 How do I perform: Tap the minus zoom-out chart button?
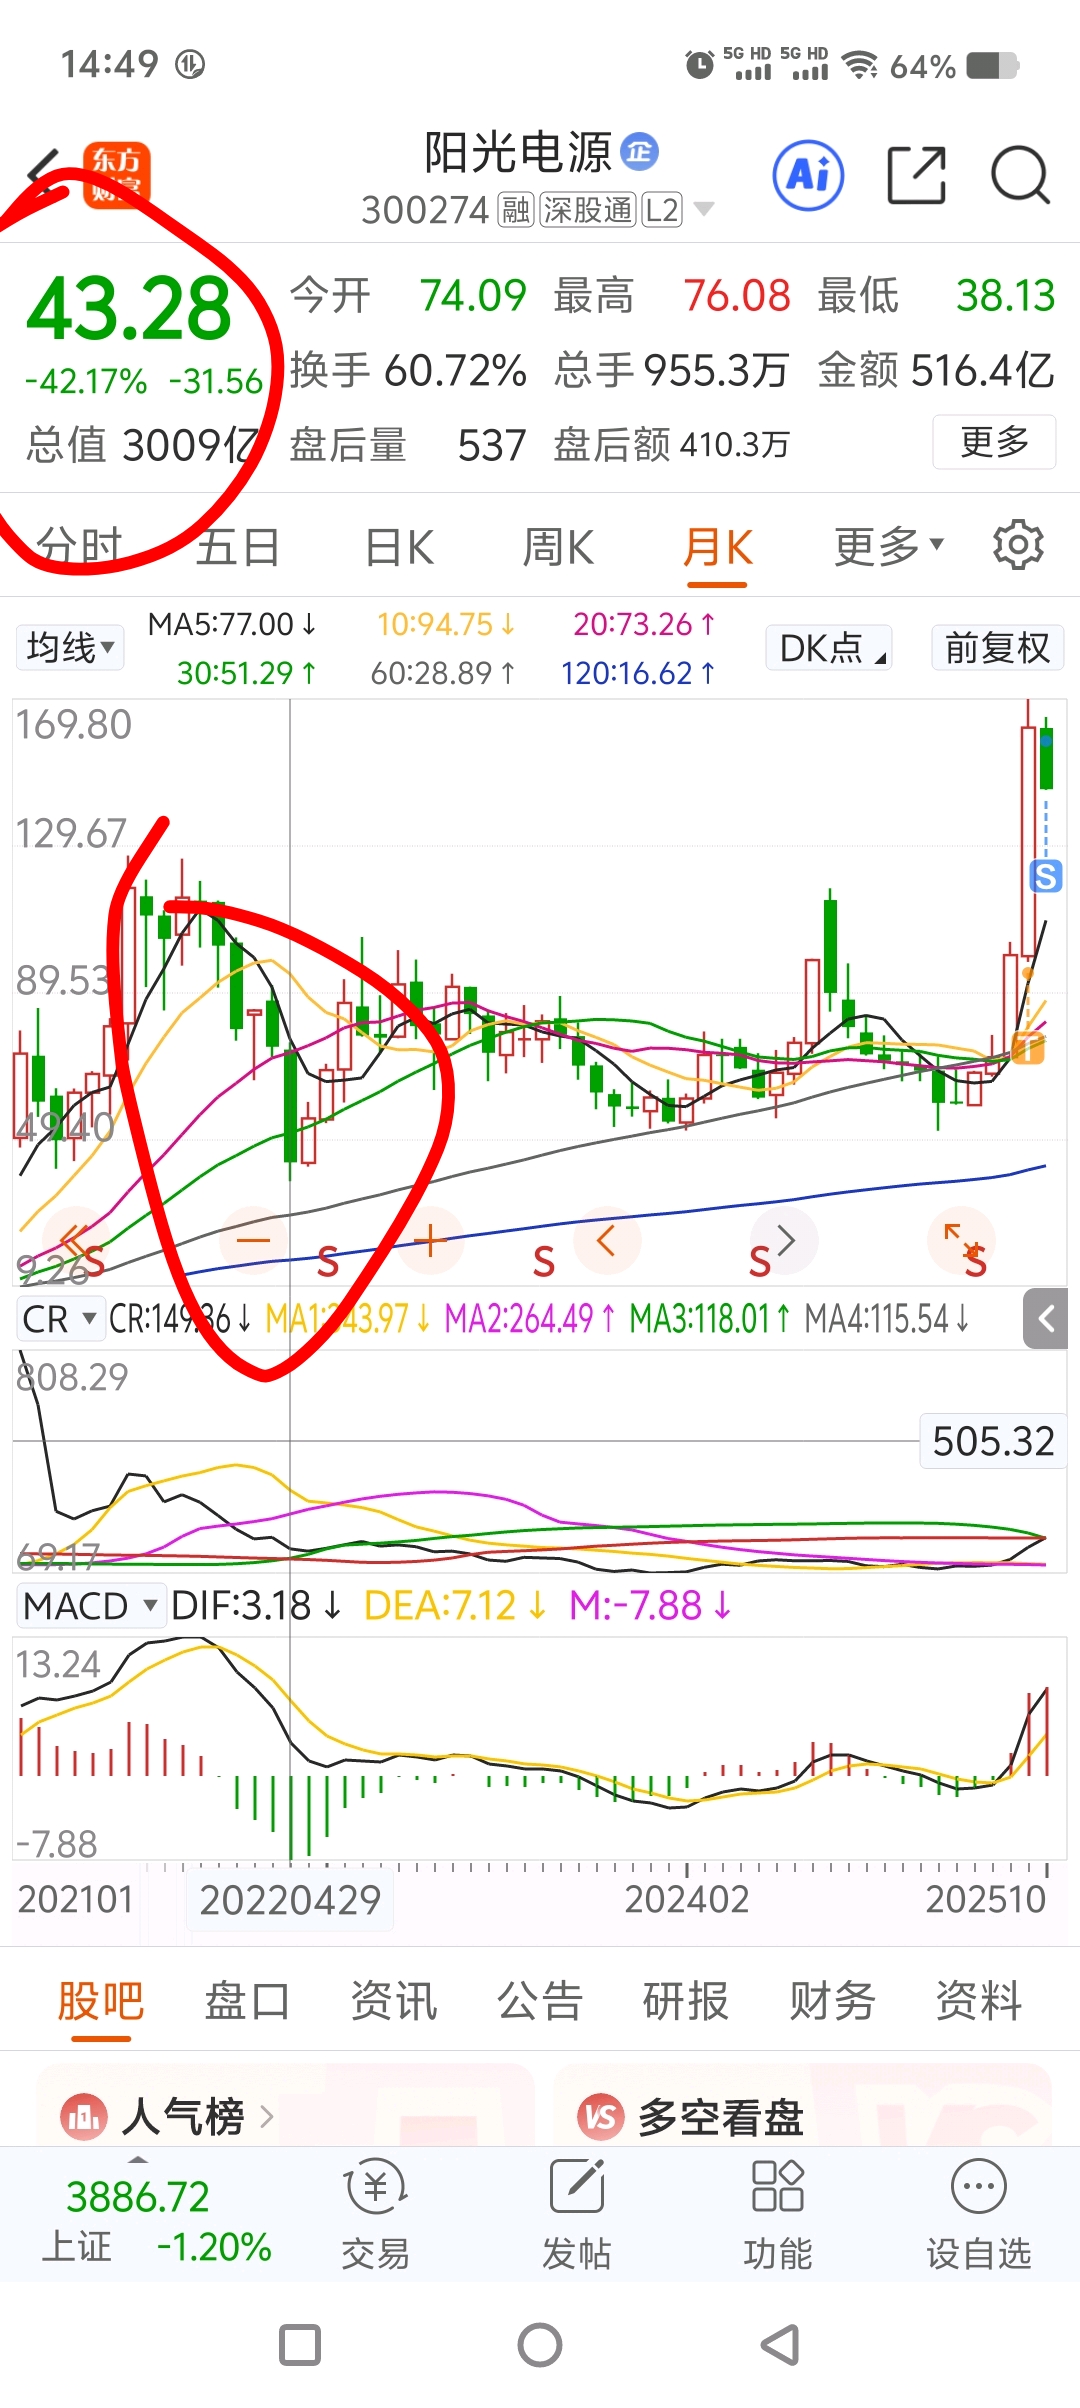coord(254,1241)
